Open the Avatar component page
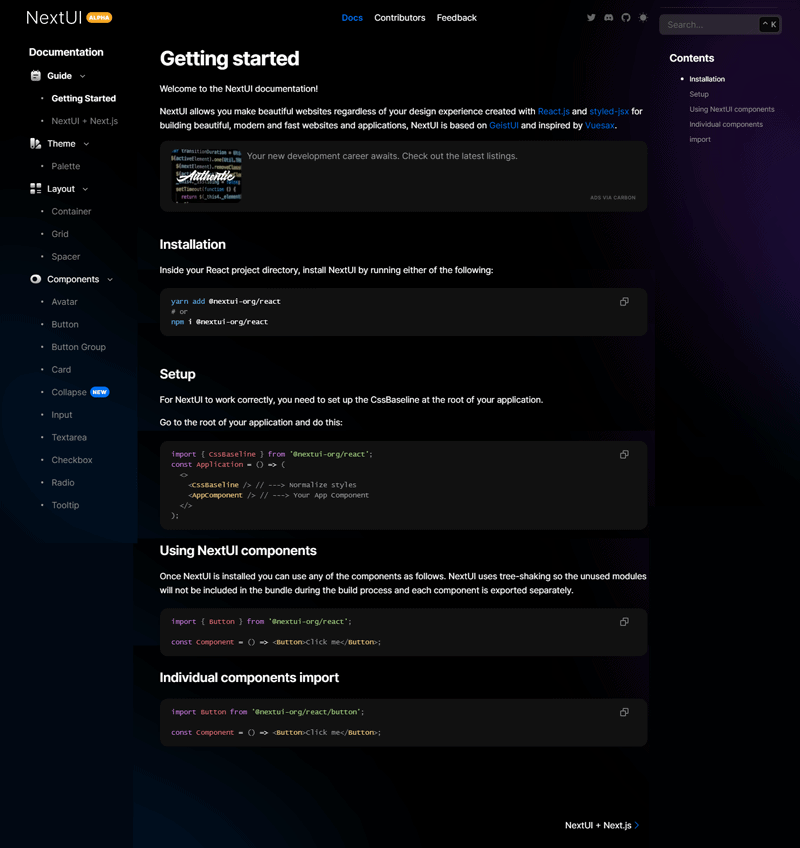This screenshot has width=800, height=848. (x=64, y=302)
